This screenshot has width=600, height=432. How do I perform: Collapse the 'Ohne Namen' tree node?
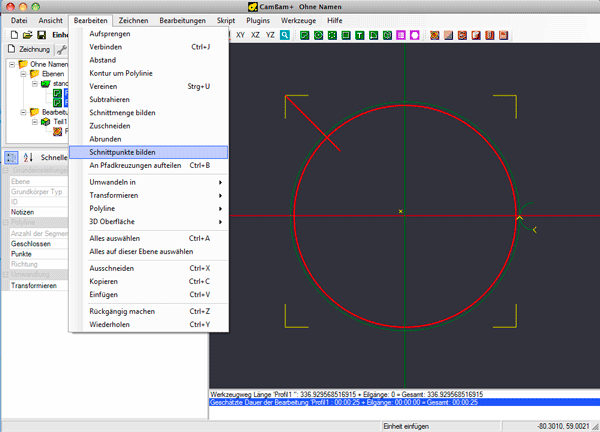coord(11,64)
